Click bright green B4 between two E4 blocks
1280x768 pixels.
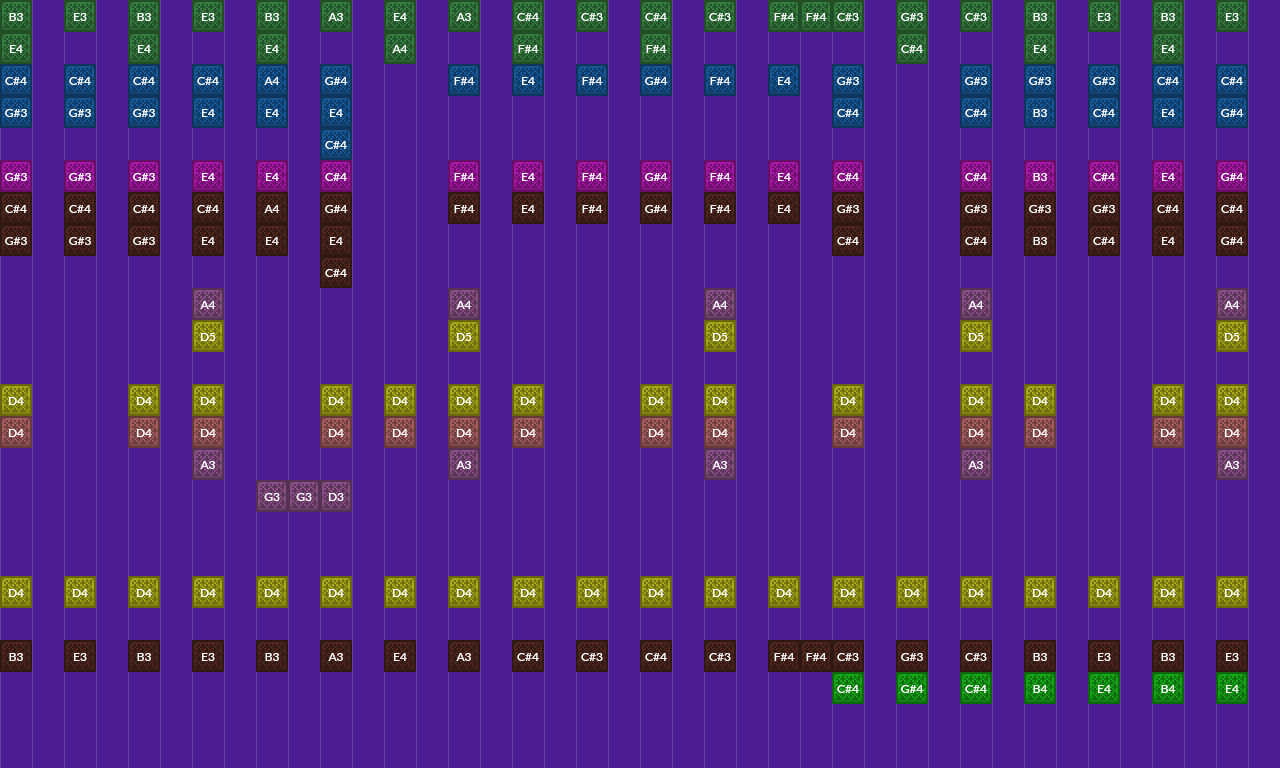1168,689
